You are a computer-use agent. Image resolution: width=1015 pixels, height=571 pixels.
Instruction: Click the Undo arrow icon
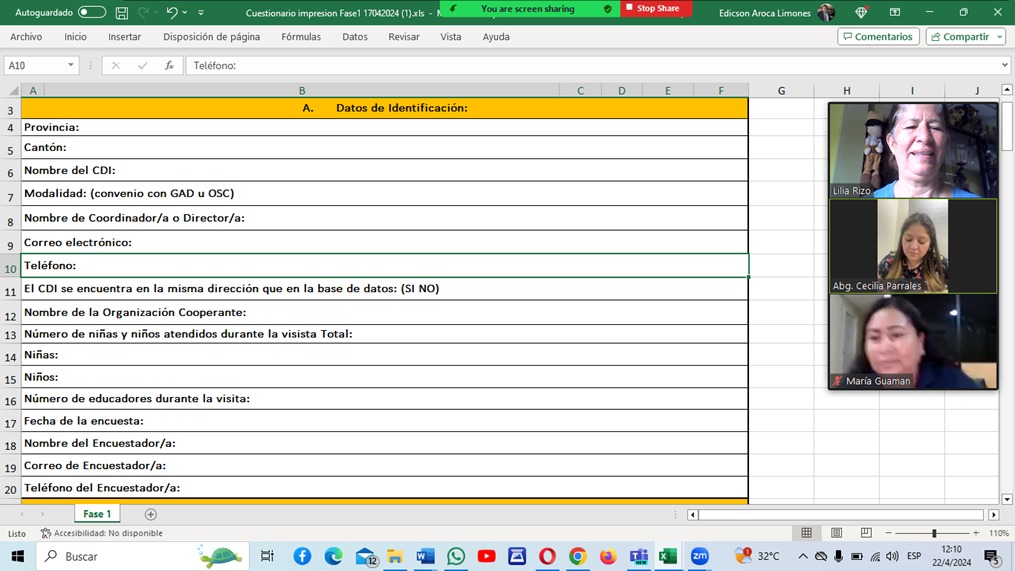[x=171, y=13]
